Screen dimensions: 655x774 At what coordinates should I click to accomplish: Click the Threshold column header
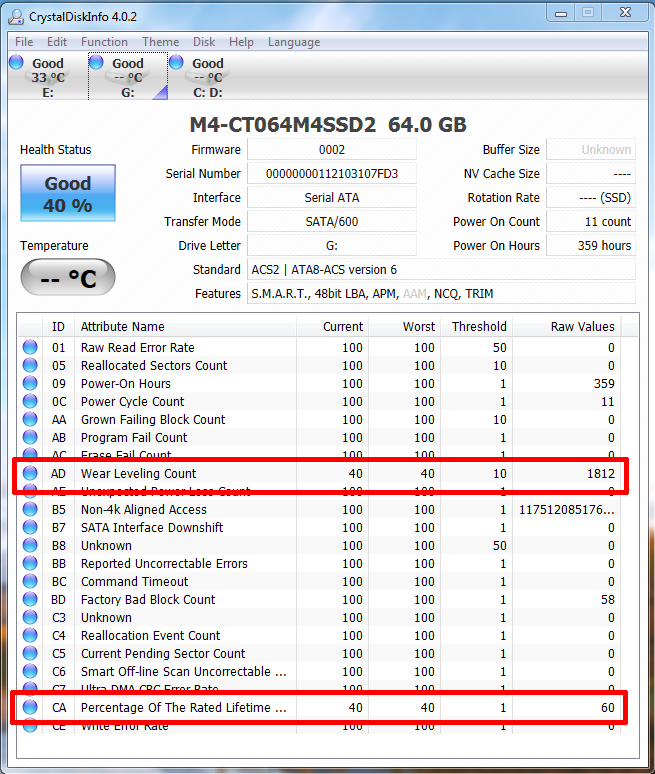tap(476, 326)
